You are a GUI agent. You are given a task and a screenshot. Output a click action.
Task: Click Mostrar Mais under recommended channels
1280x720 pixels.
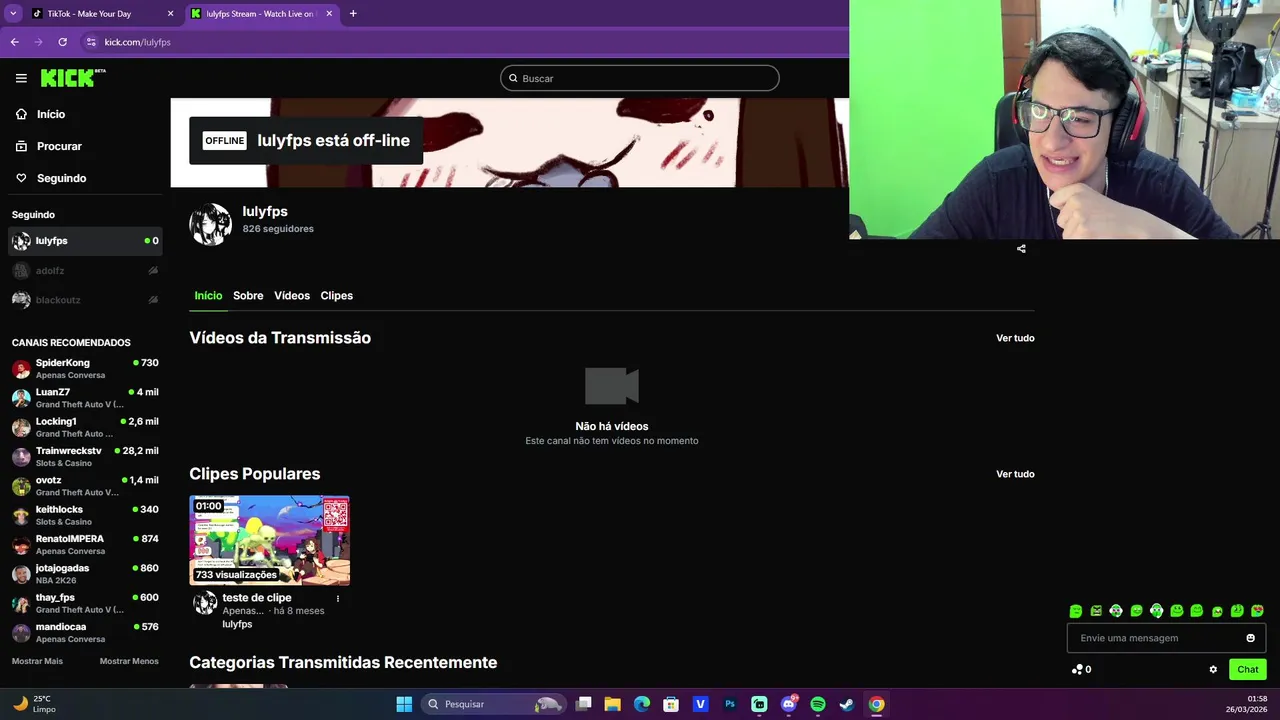point(37,661)
